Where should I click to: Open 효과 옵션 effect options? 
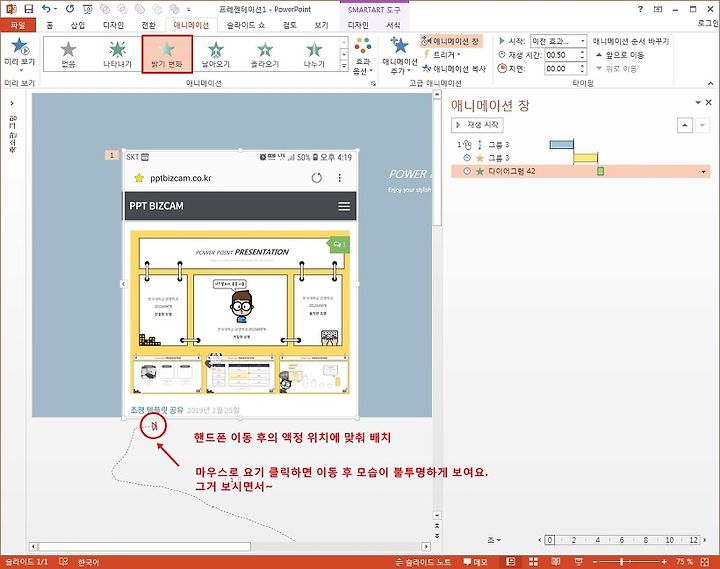coord(363,56)
